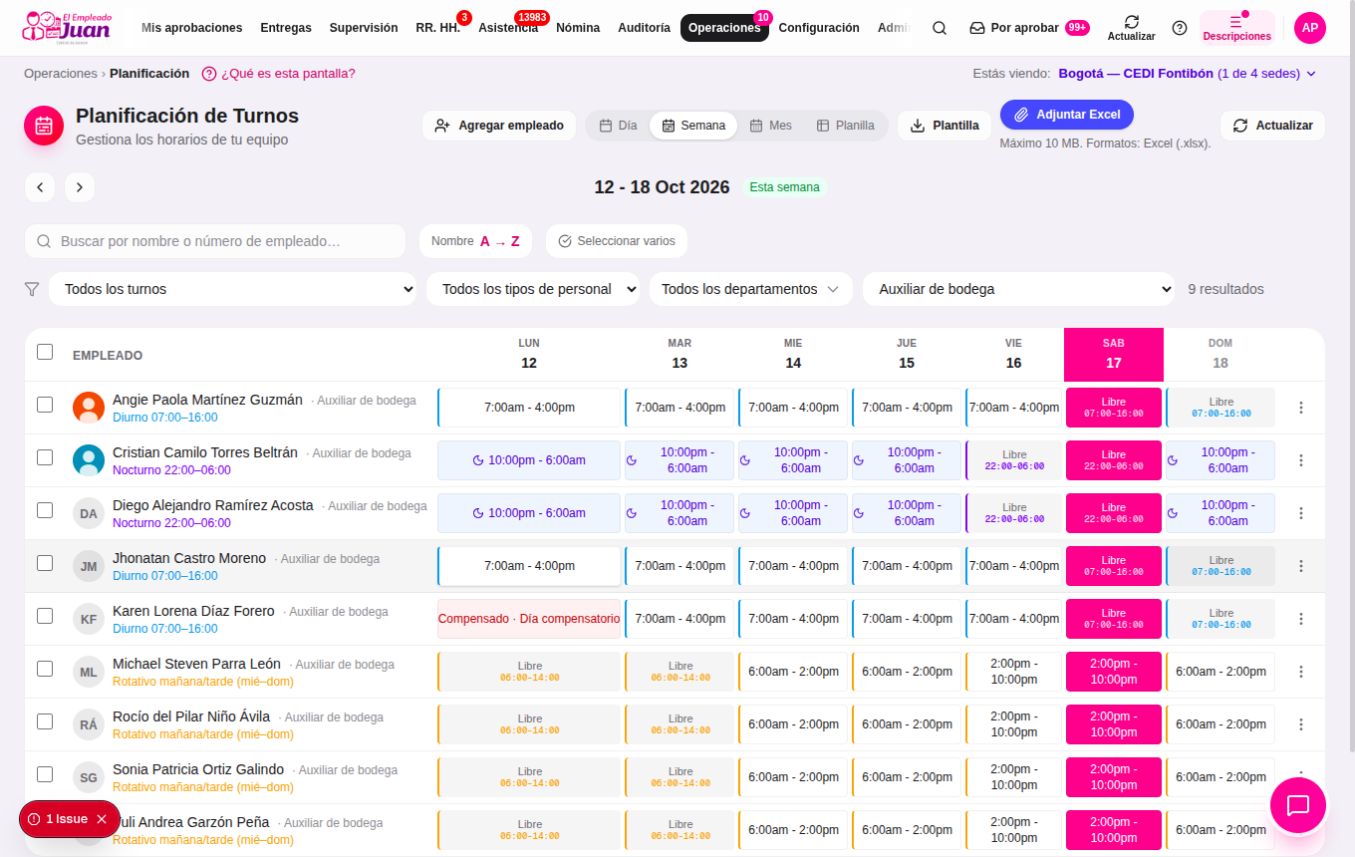
Task: Download the Plantilla template
Action: click(x=945, y=126)
